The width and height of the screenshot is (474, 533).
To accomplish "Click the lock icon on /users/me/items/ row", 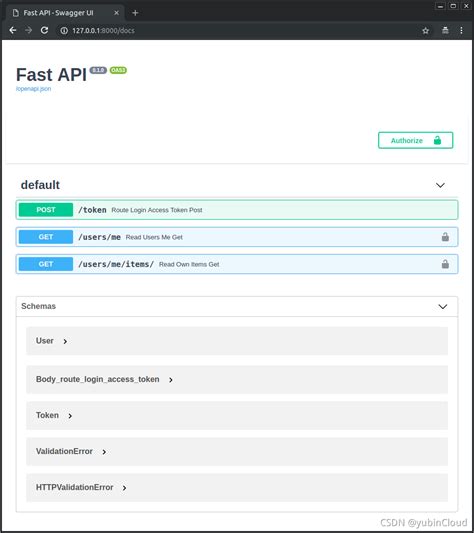I will 445,264.
